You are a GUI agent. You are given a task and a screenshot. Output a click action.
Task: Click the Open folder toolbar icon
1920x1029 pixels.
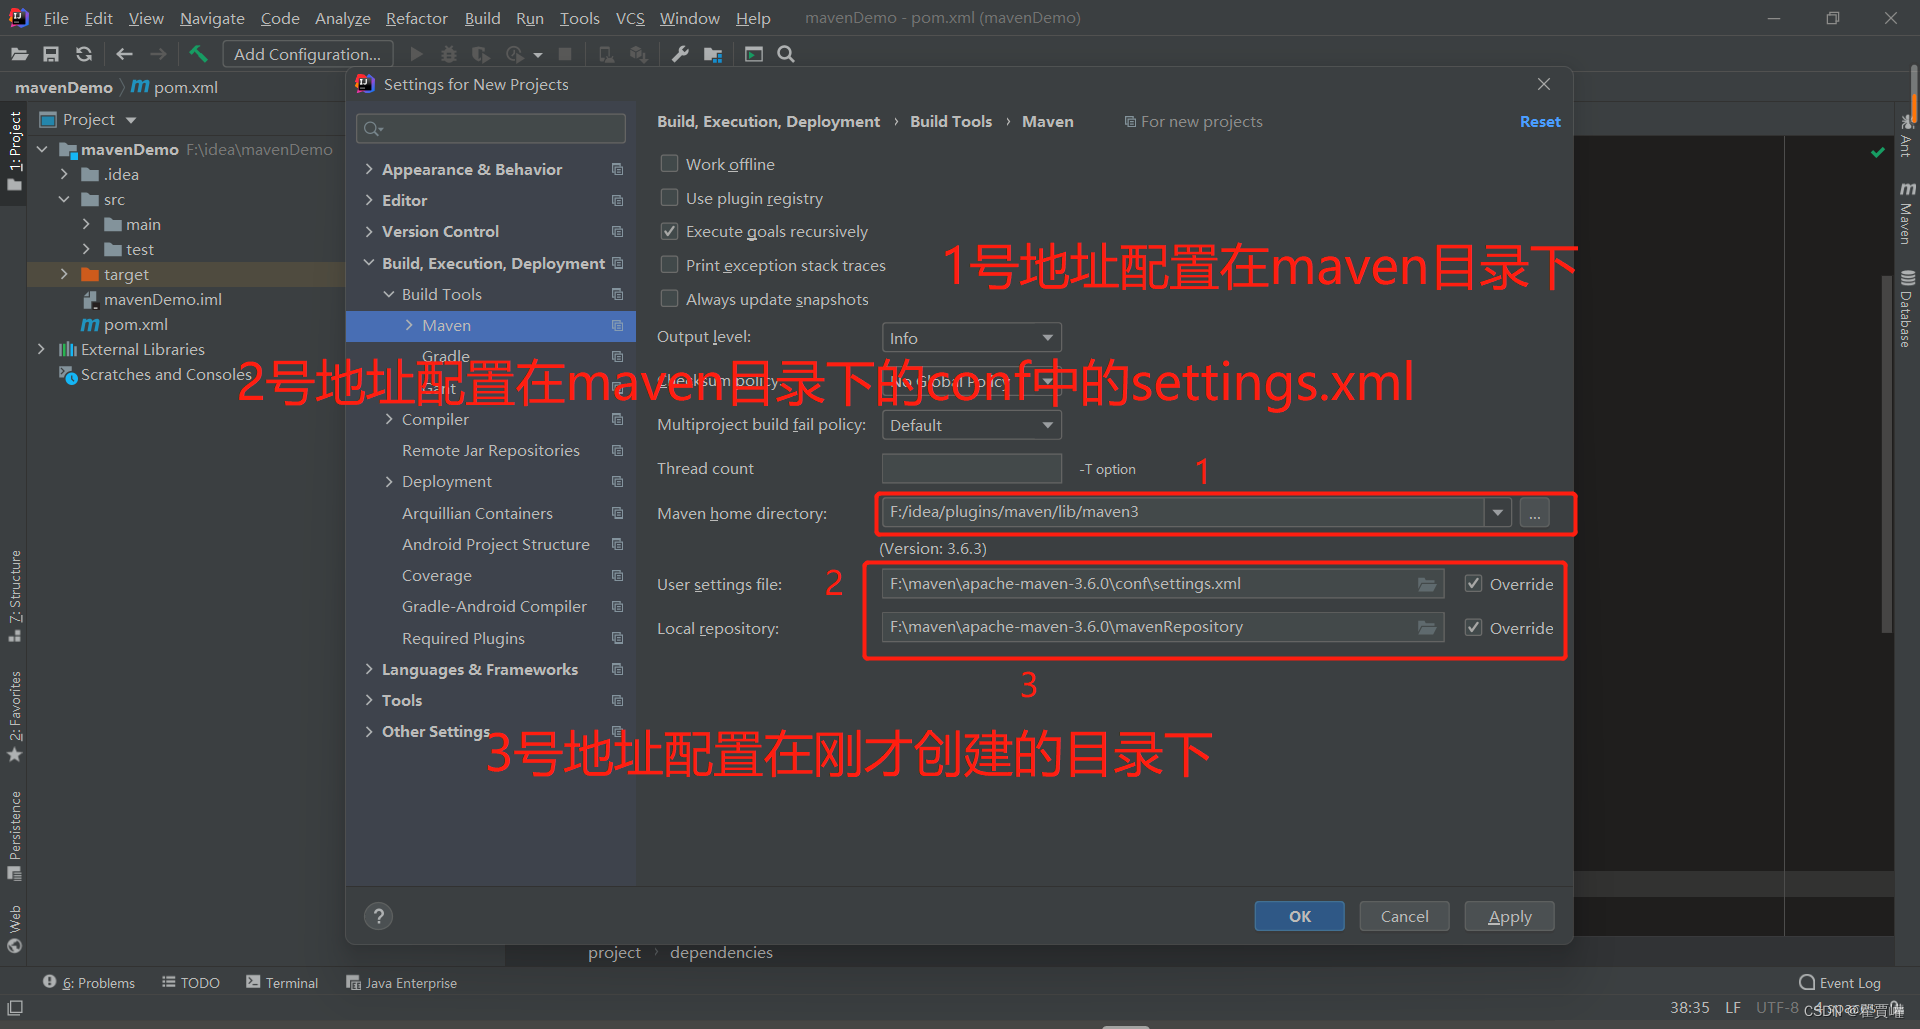click(x=19, y=54)
